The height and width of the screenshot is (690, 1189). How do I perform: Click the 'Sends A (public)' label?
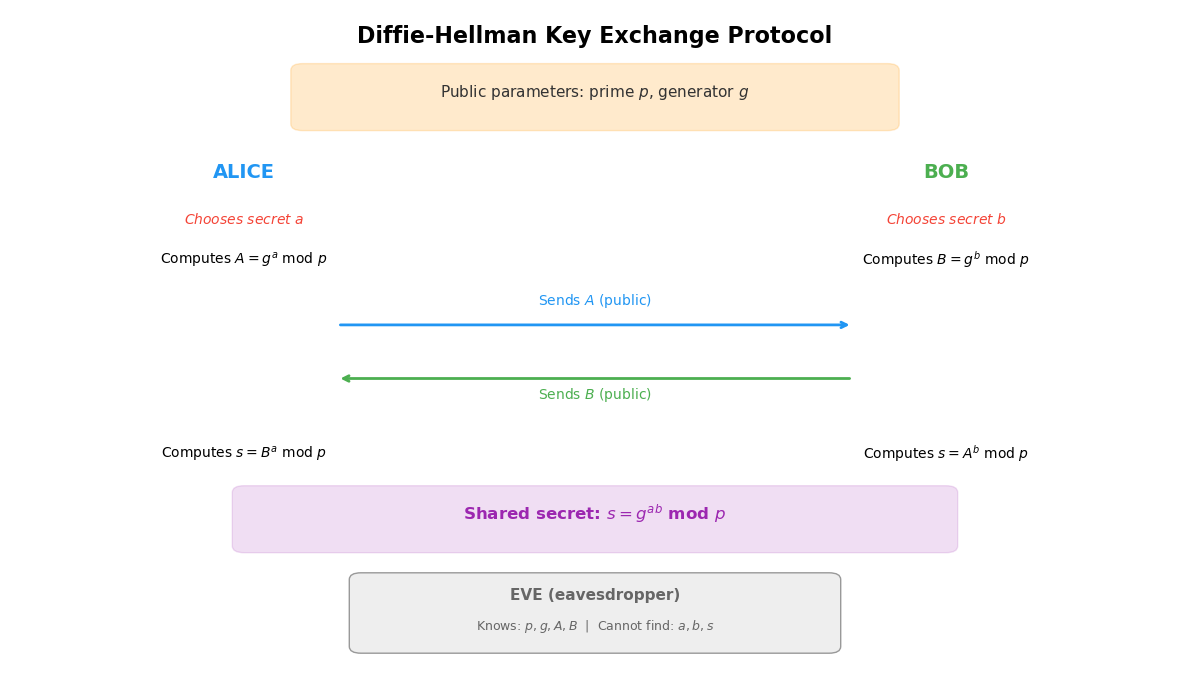(594, 301)
